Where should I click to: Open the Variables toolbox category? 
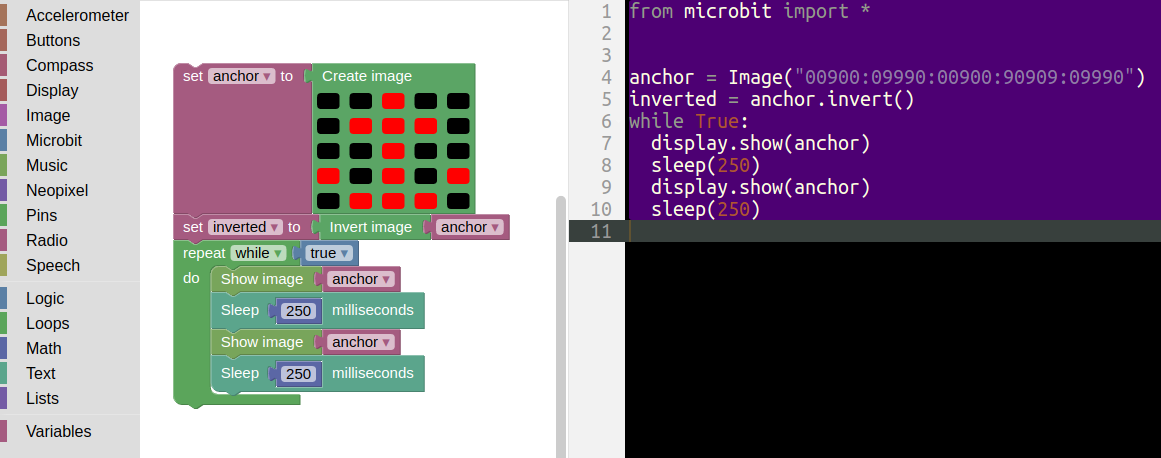58,432
